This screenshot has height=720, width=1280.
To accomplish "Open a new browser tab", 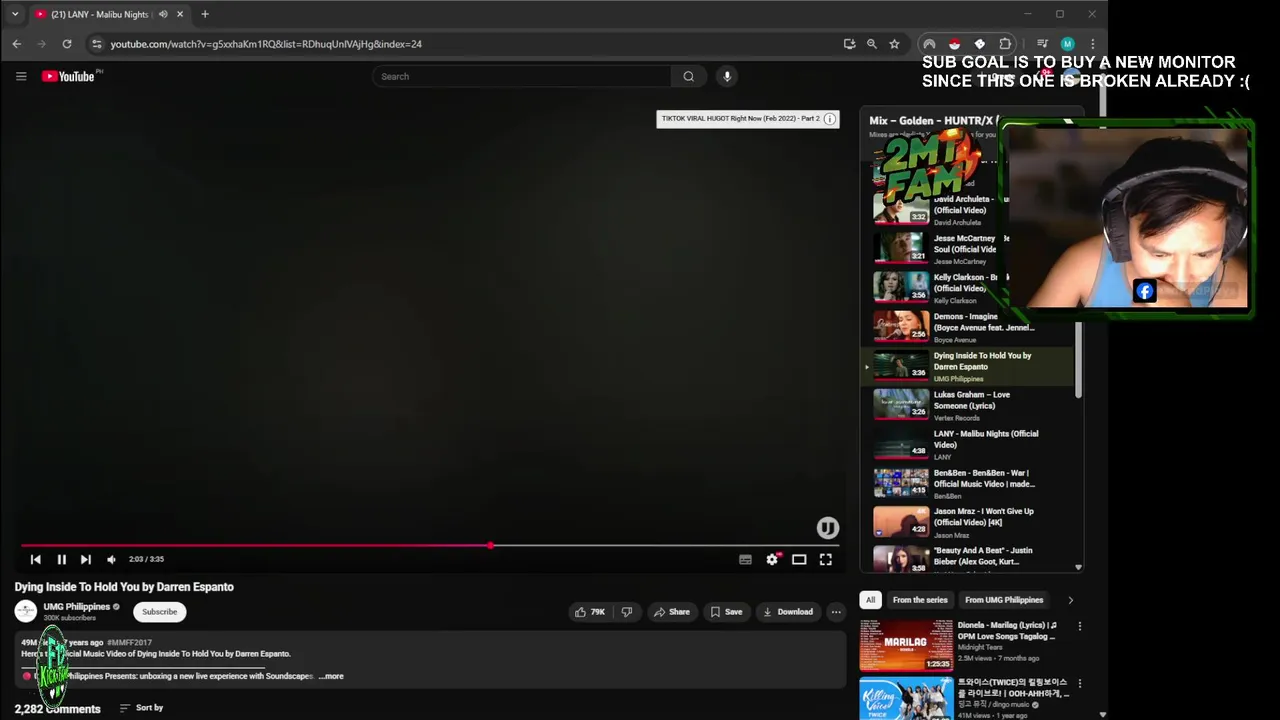I will click(x=205, y=14).
